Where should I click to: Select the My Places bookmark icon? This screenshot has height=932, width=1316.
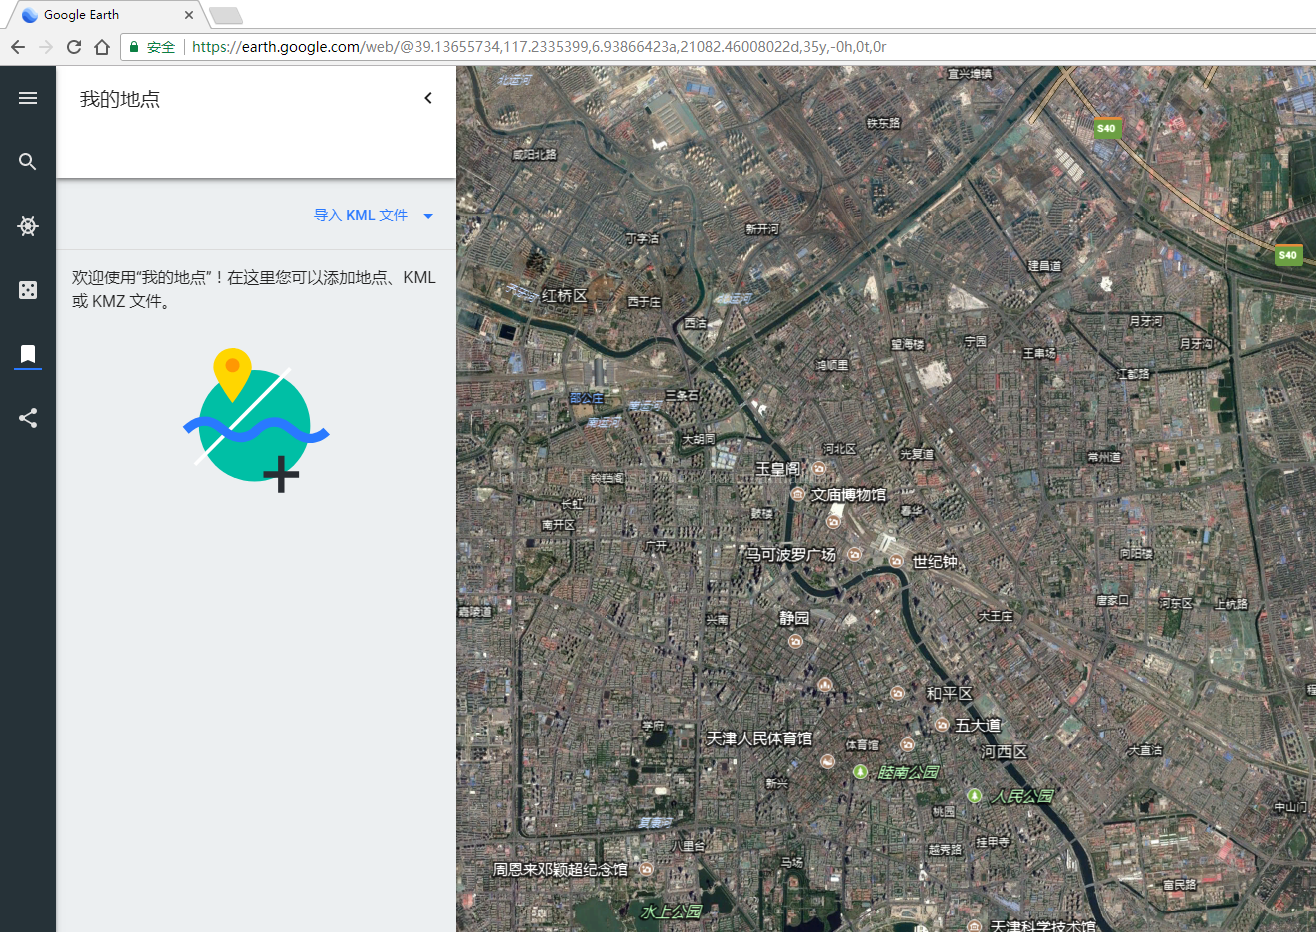[28, 354]
